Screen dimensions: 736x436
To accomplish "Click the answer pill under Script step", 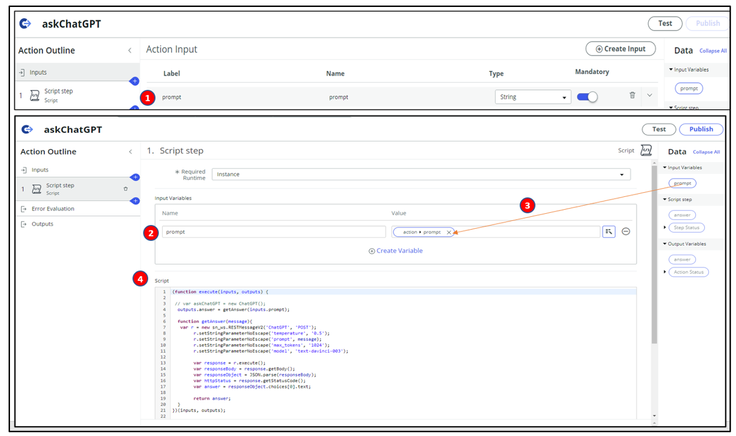I will click(x=682, y=215).
